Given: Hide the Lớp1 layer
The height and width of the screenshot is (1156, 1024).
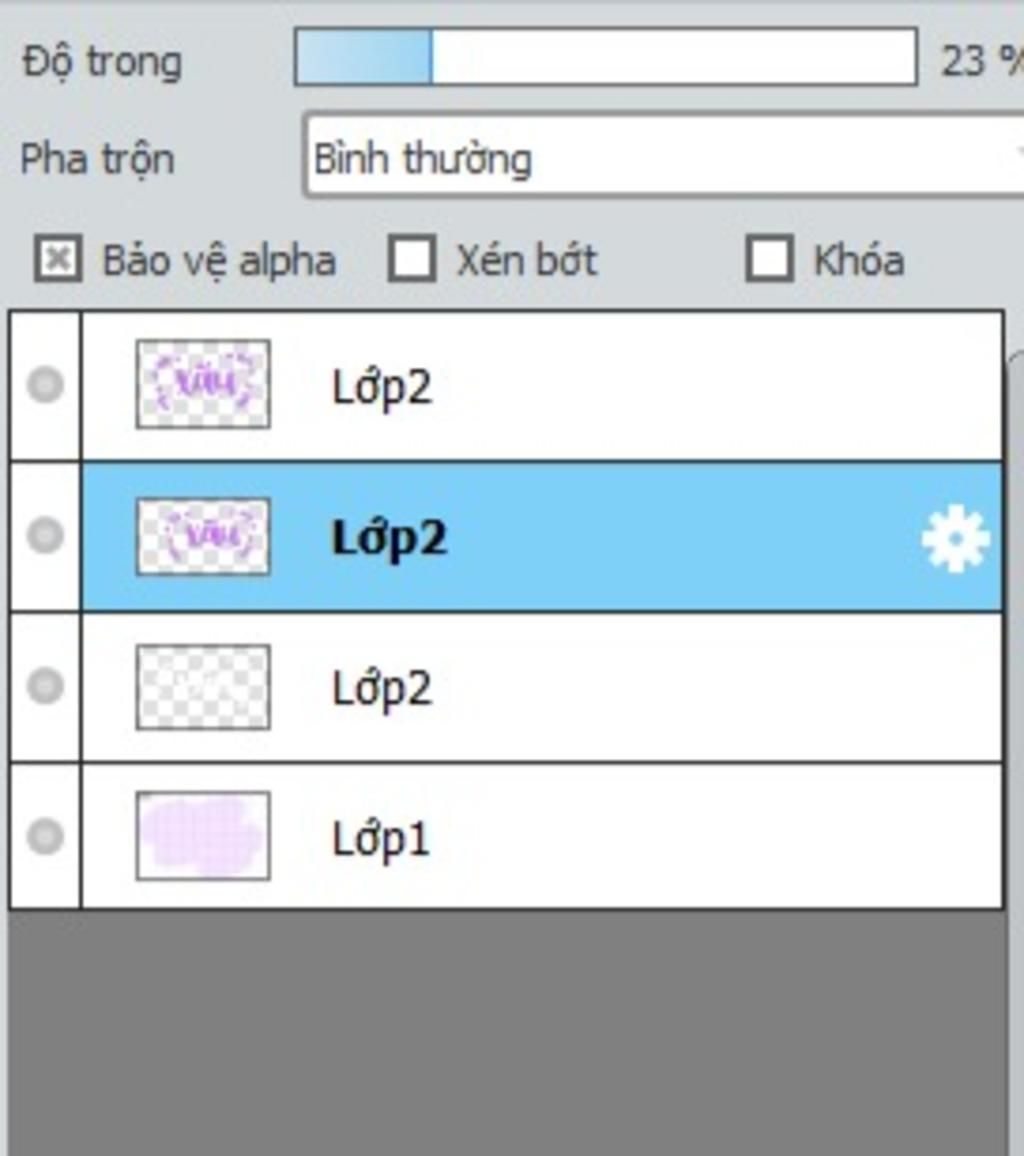Looking at the screenshot, I should click(45, 836).
